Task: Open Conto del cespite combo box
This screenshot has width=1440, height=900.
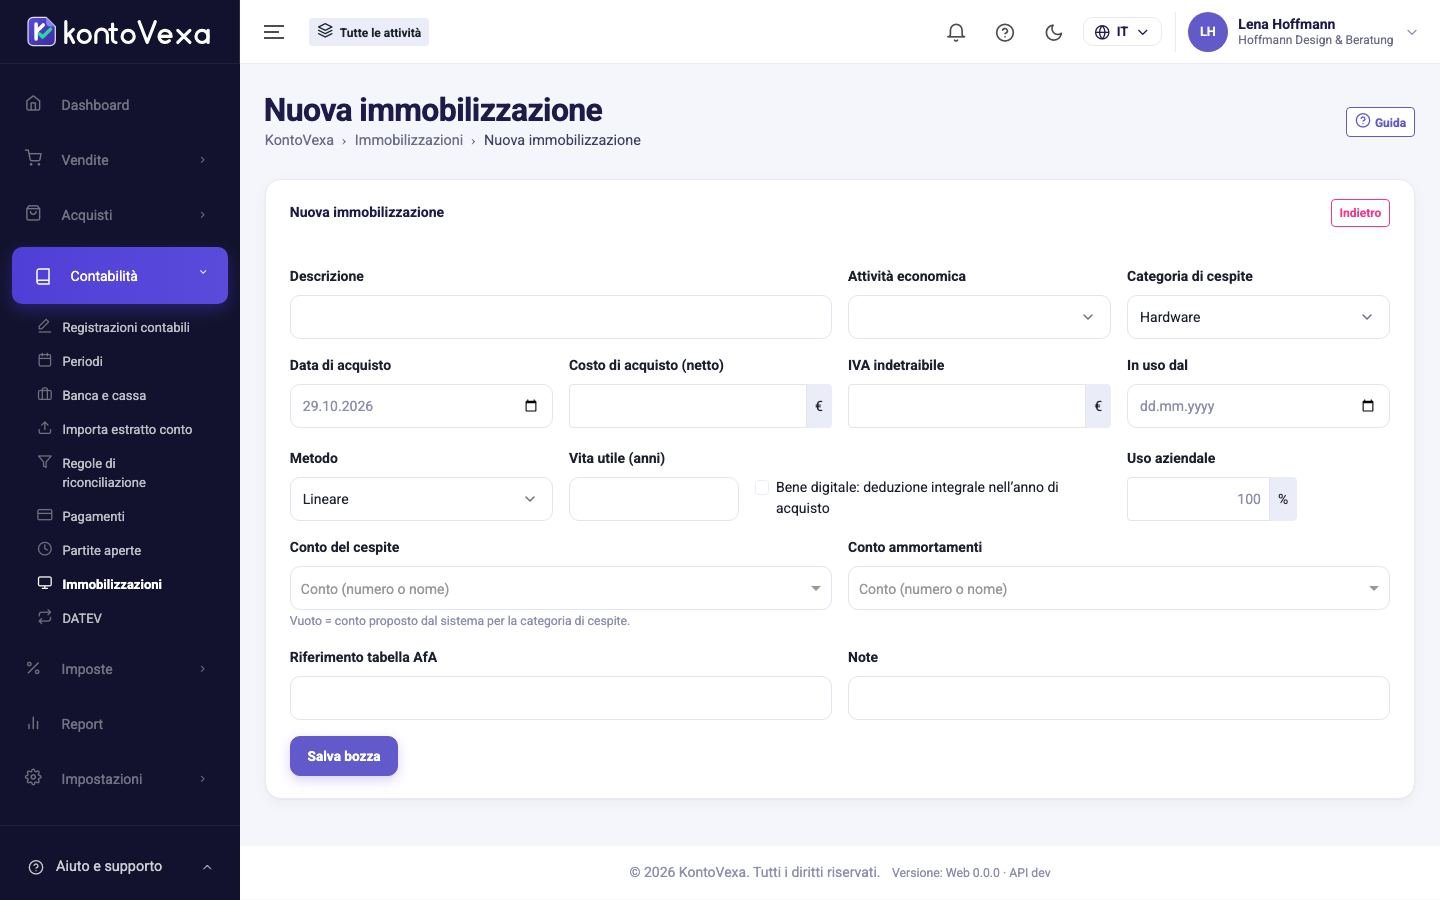Action: coord(560,588)
